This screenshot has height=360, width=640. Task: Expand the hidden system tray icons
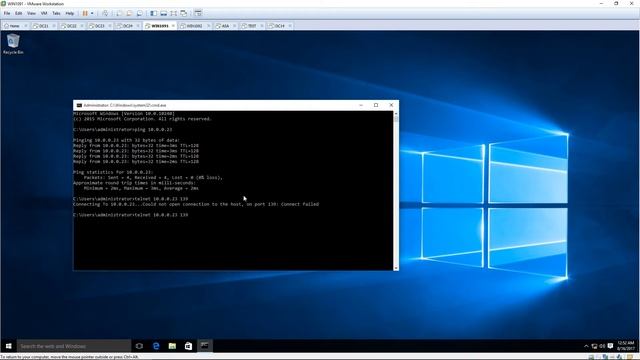coord(586,346)
